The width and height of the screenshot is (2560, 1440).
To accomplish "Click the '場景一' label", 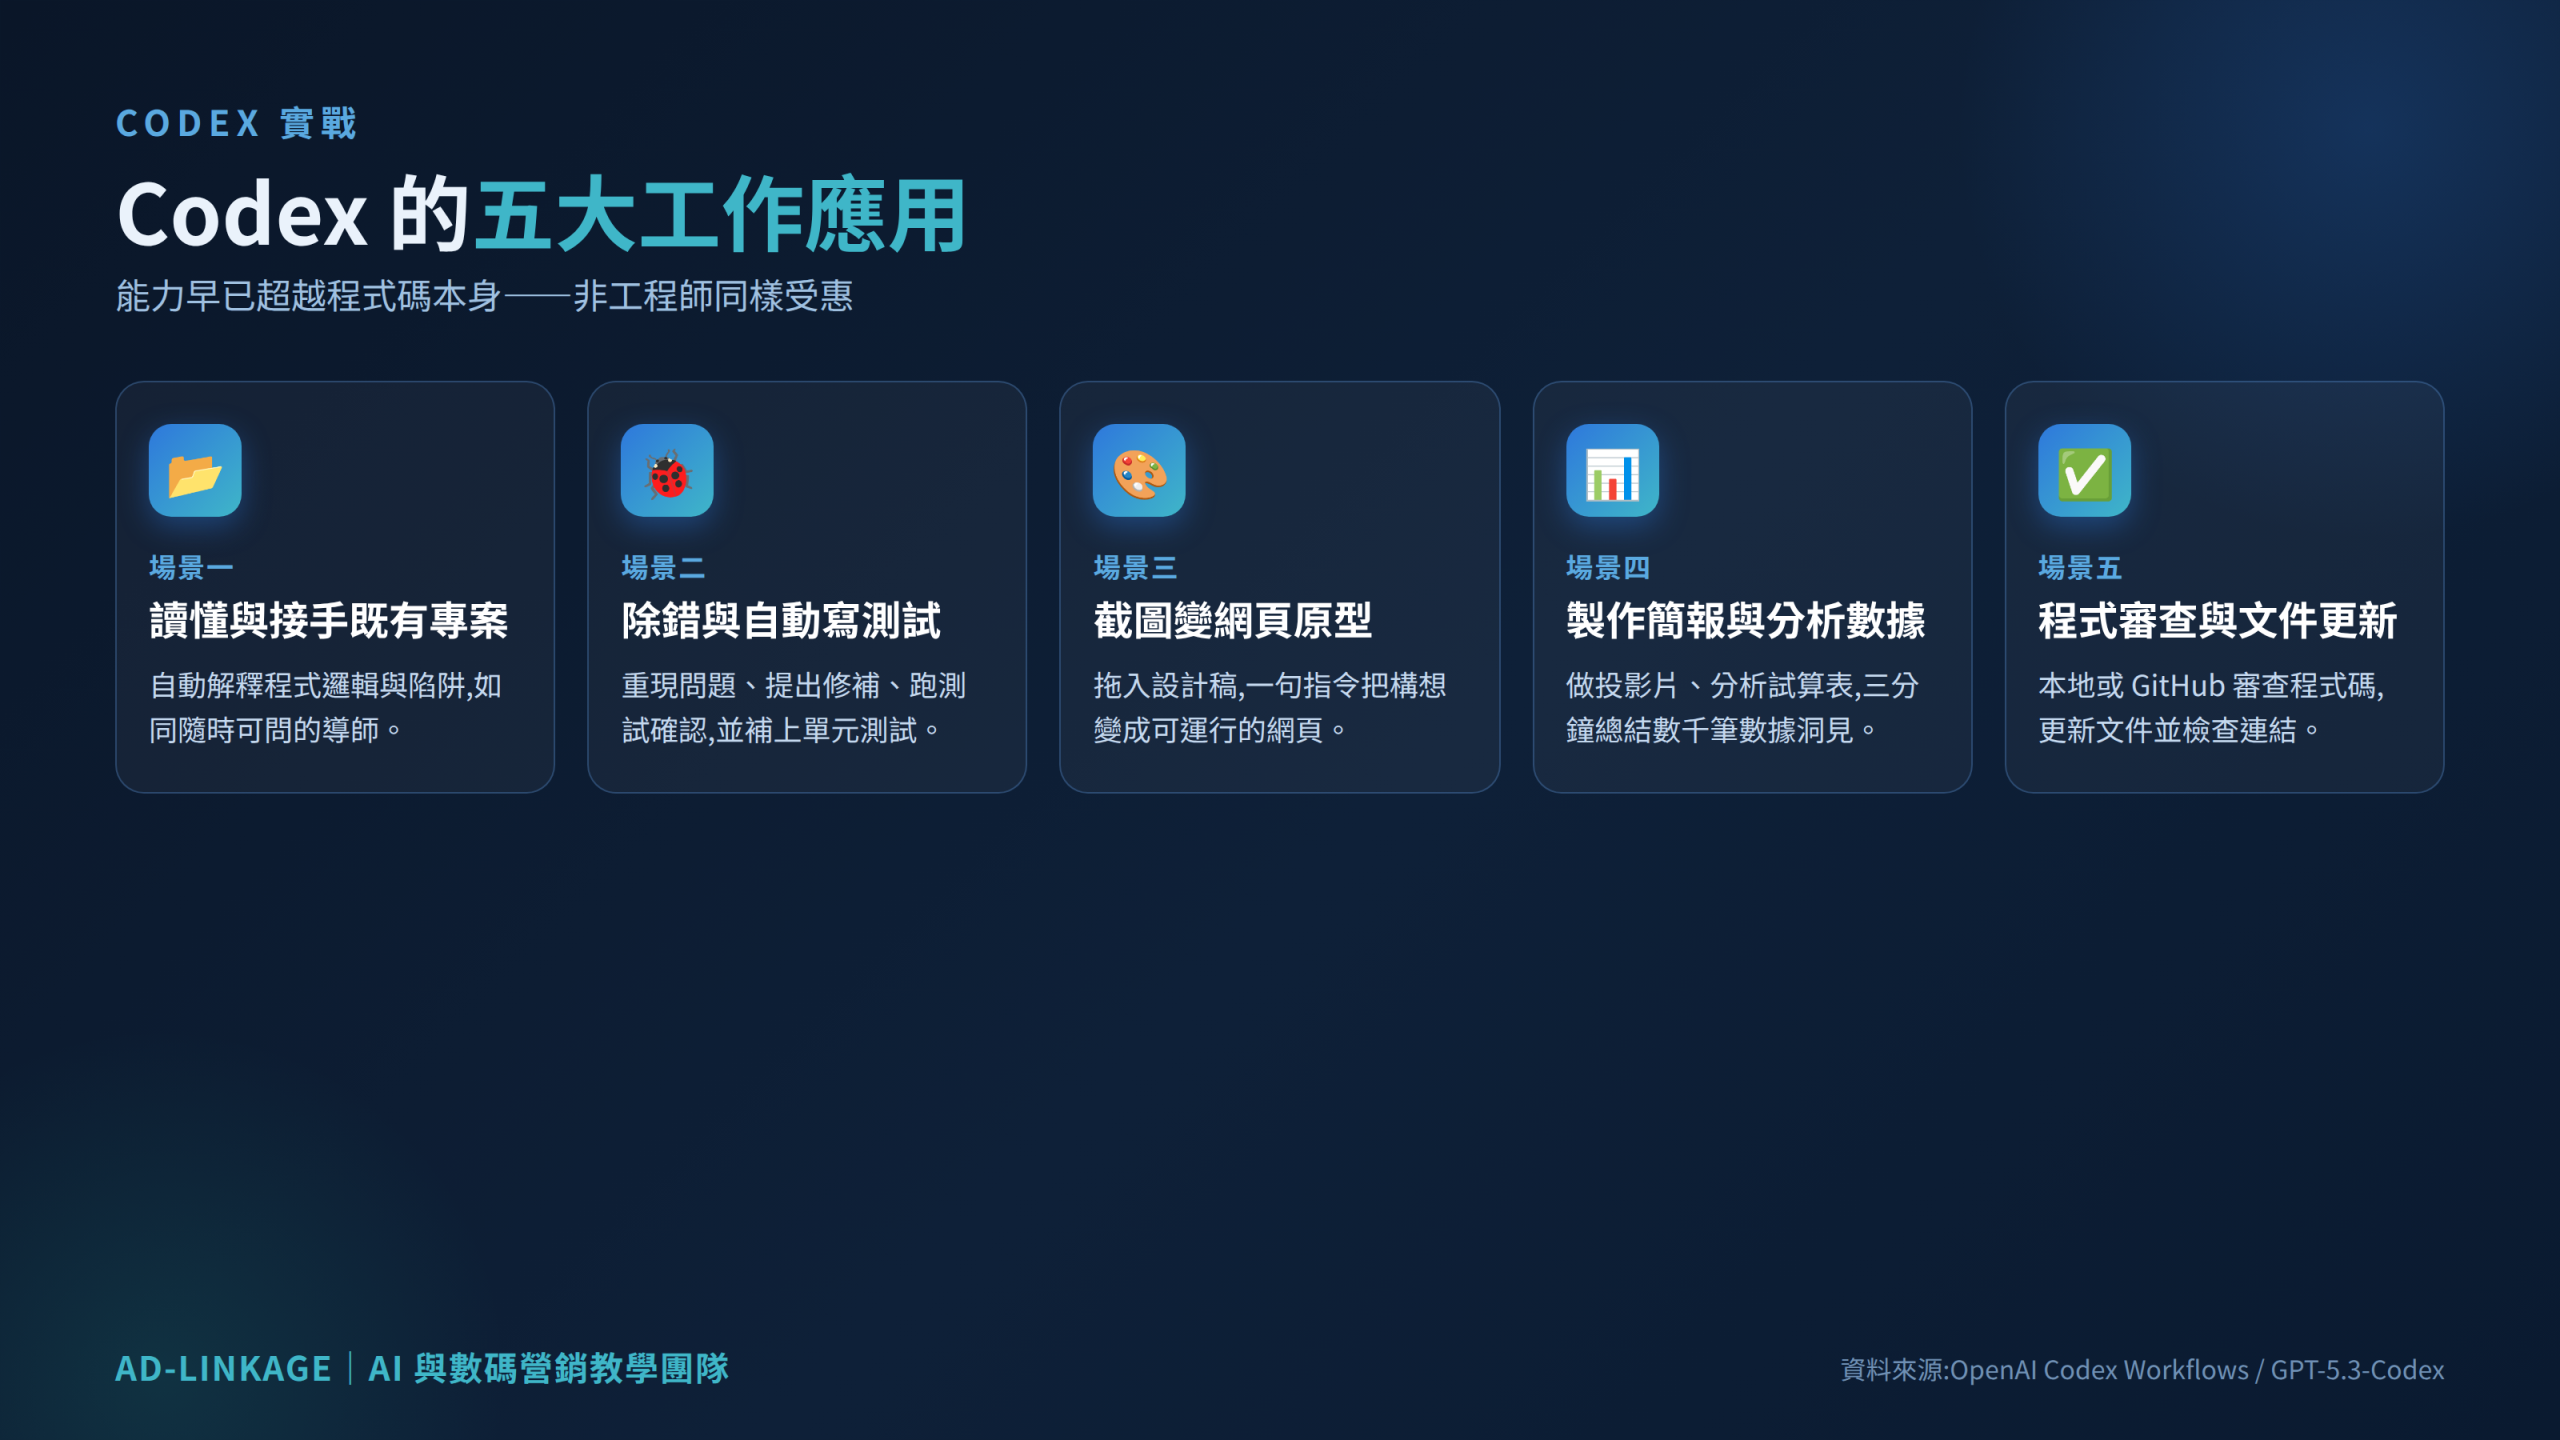I will [x=191, y=568].
